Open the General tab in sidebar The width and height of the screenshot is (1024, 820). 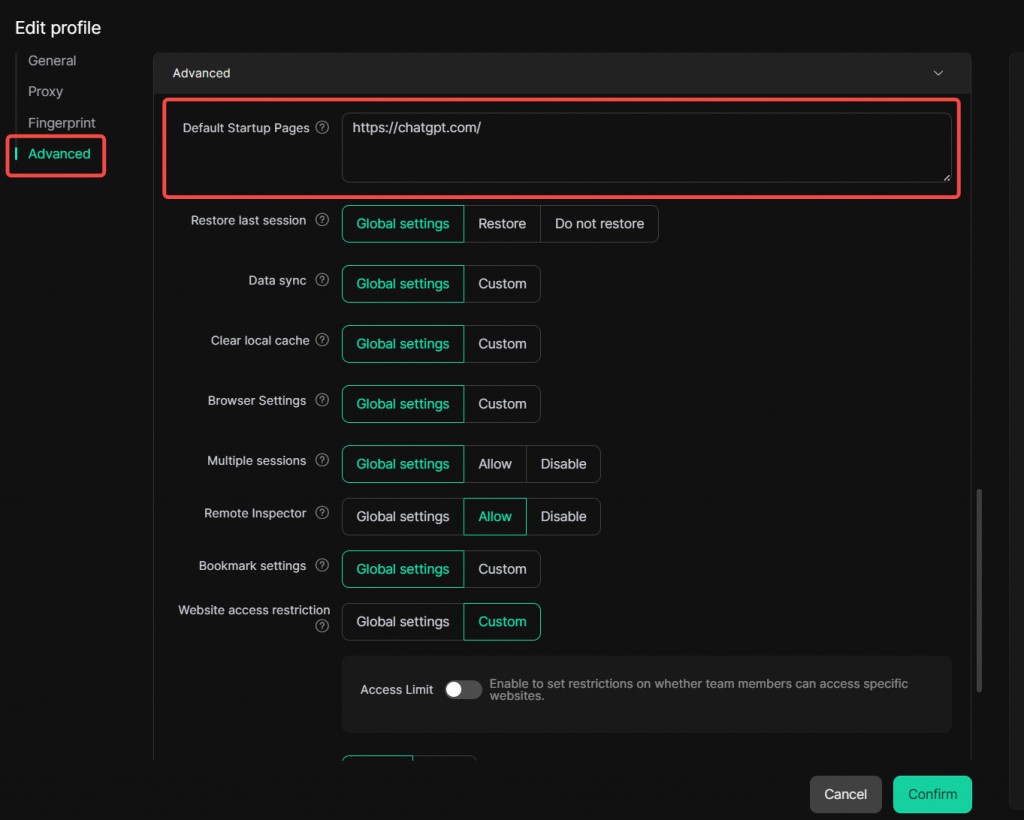[52, 61]
